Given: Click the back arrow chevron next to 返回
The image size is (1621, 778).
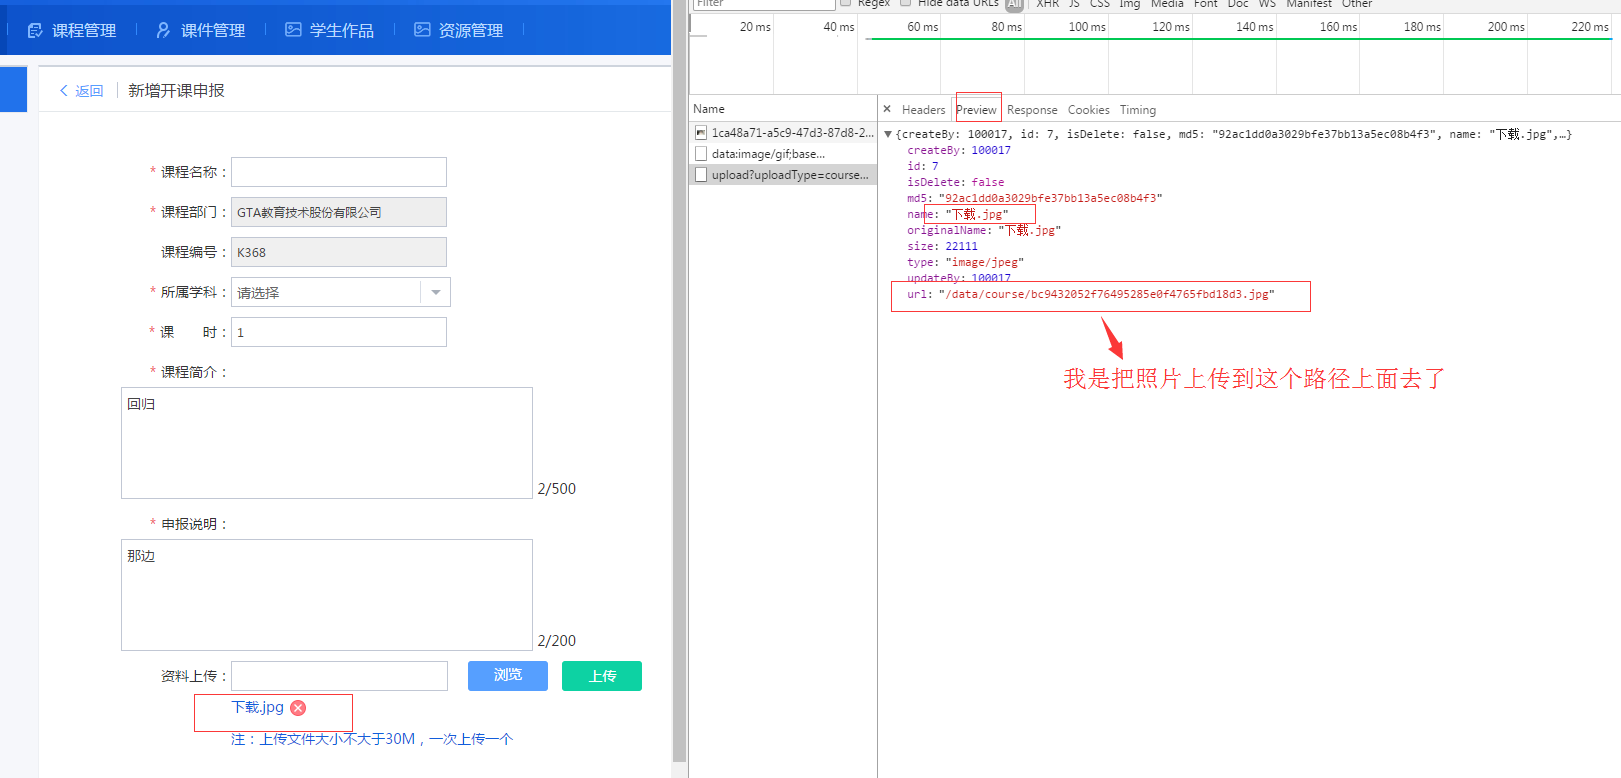Looking at the screenshot, I should [x=64, y=91].
